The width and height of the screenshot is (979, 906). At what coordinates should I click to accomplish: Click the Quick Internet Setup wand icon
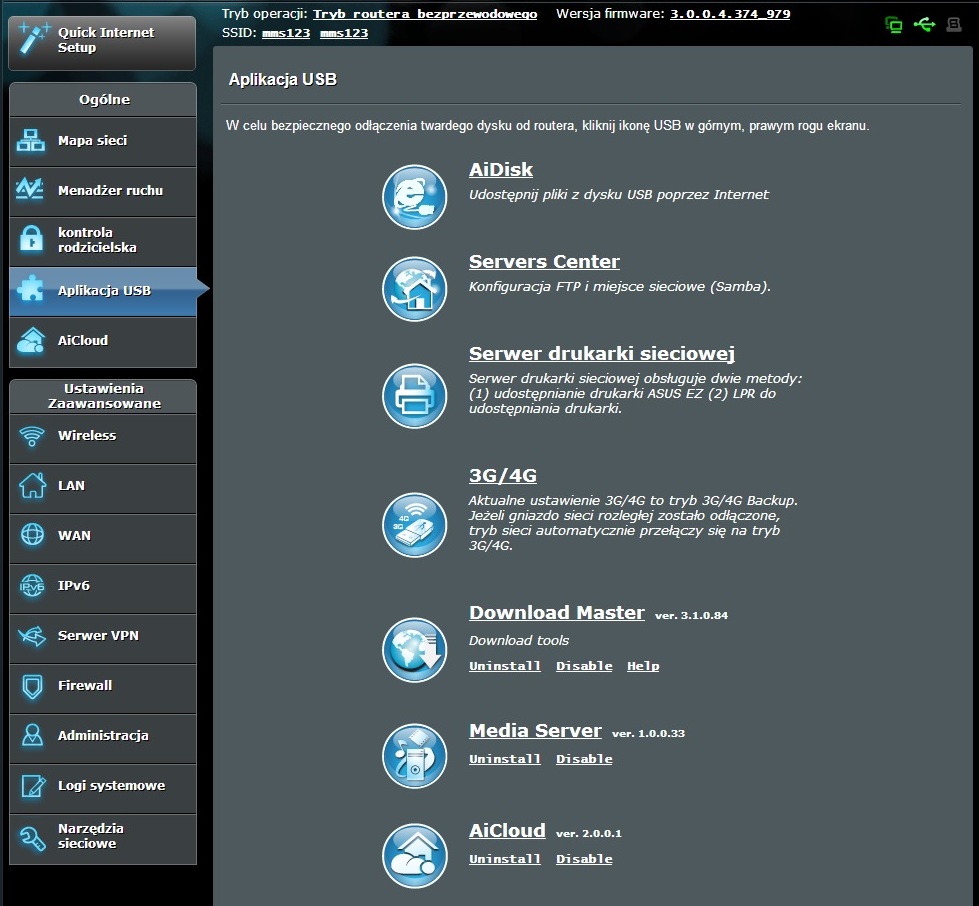[x=33, y=39]
